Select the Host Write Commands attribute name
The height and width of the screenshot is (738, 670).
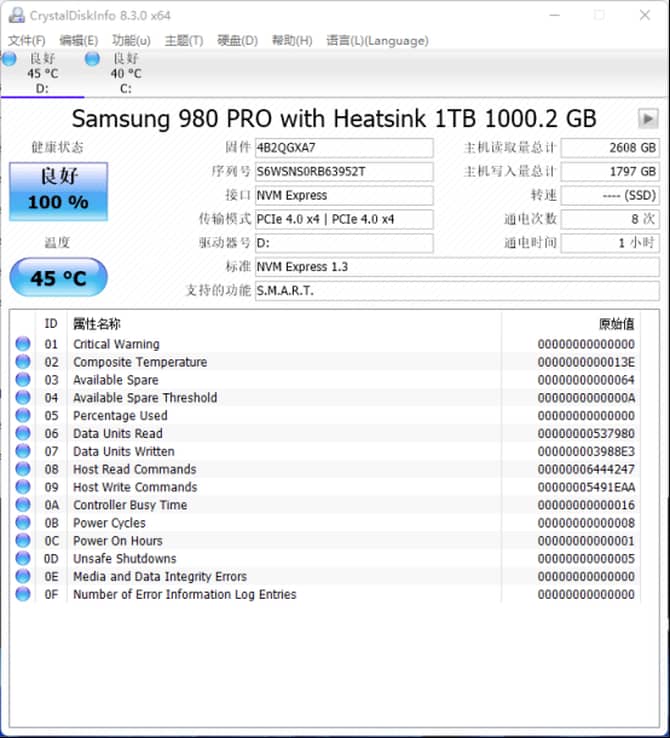point(135,487)
